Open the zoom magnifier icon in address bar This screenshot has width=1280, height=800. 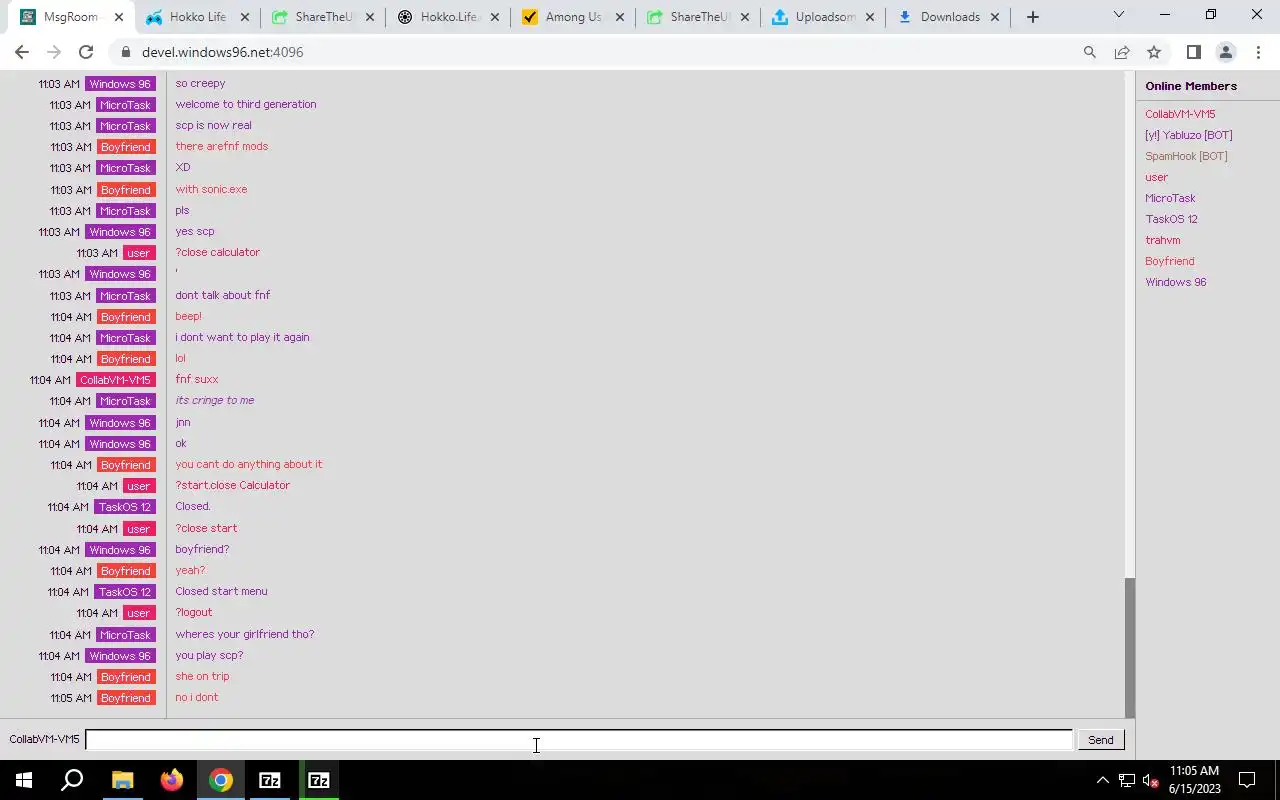click(1090, 52)
